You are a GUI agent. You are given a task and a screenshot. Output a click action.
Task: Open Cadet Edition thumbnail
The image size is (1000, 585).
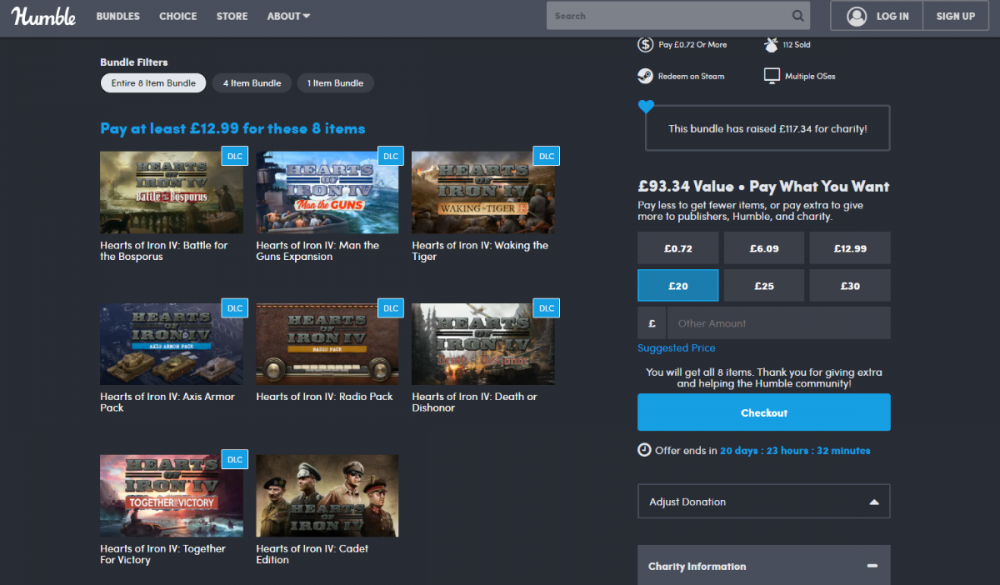coord(327,496)
